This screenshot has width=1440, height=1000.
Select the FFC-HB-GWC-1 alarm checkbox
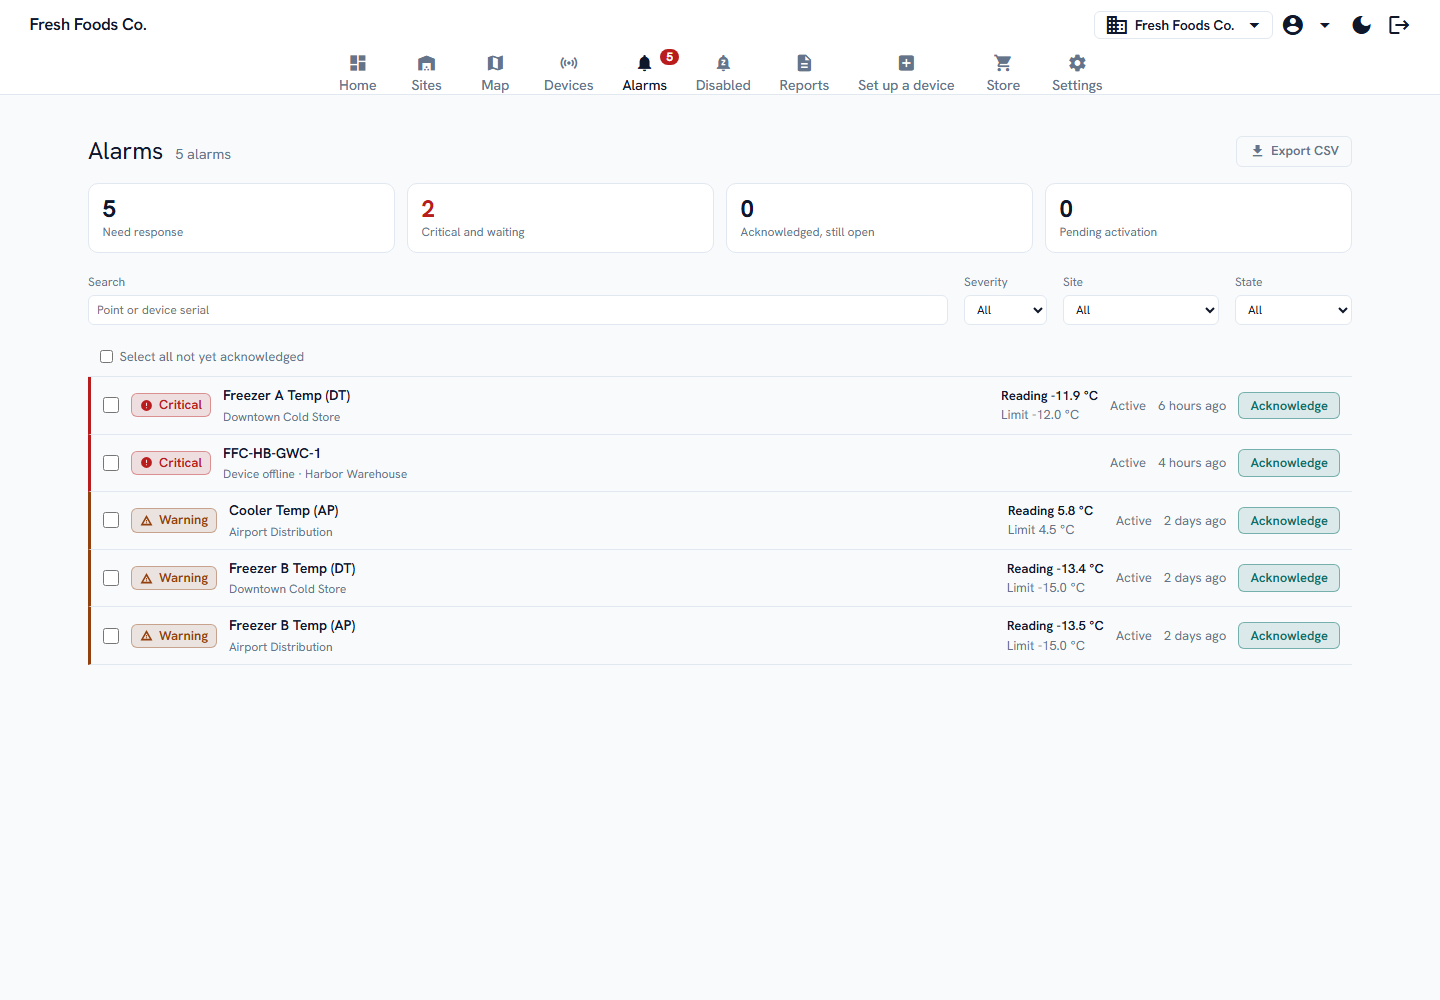(x=111, y=463)
